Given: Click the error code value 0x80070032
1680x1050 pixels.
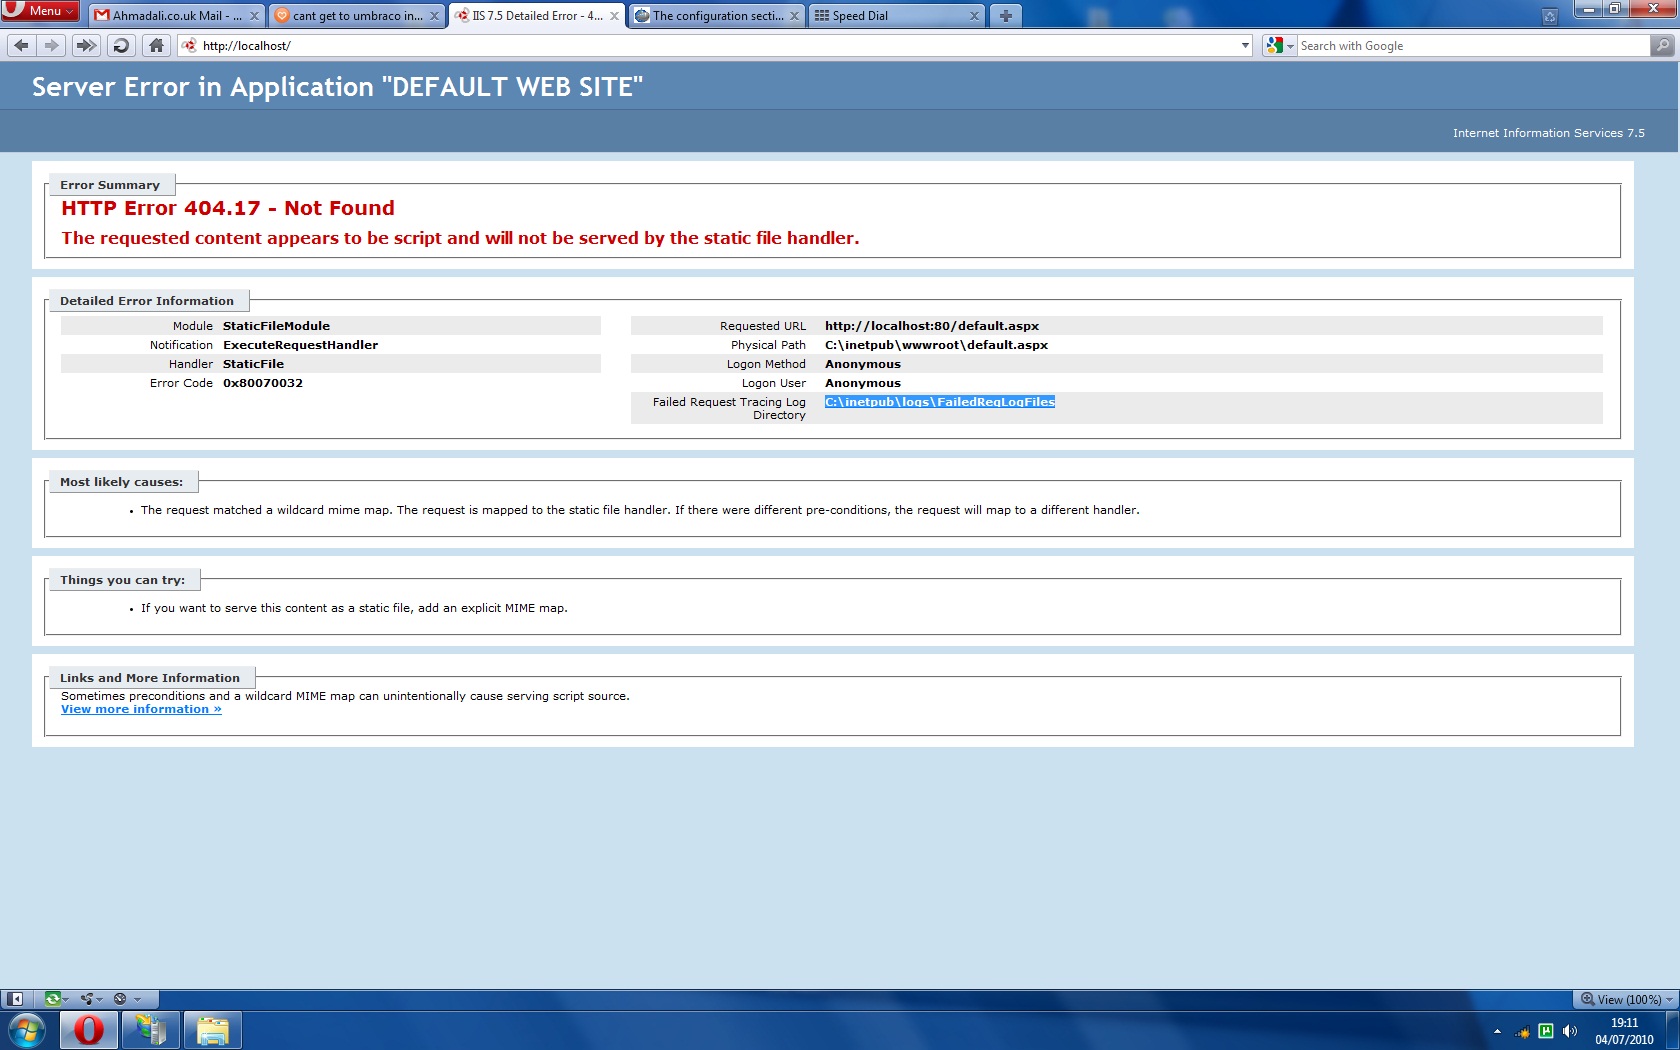Looking at the screenshot, I should [x=263, y=383].
